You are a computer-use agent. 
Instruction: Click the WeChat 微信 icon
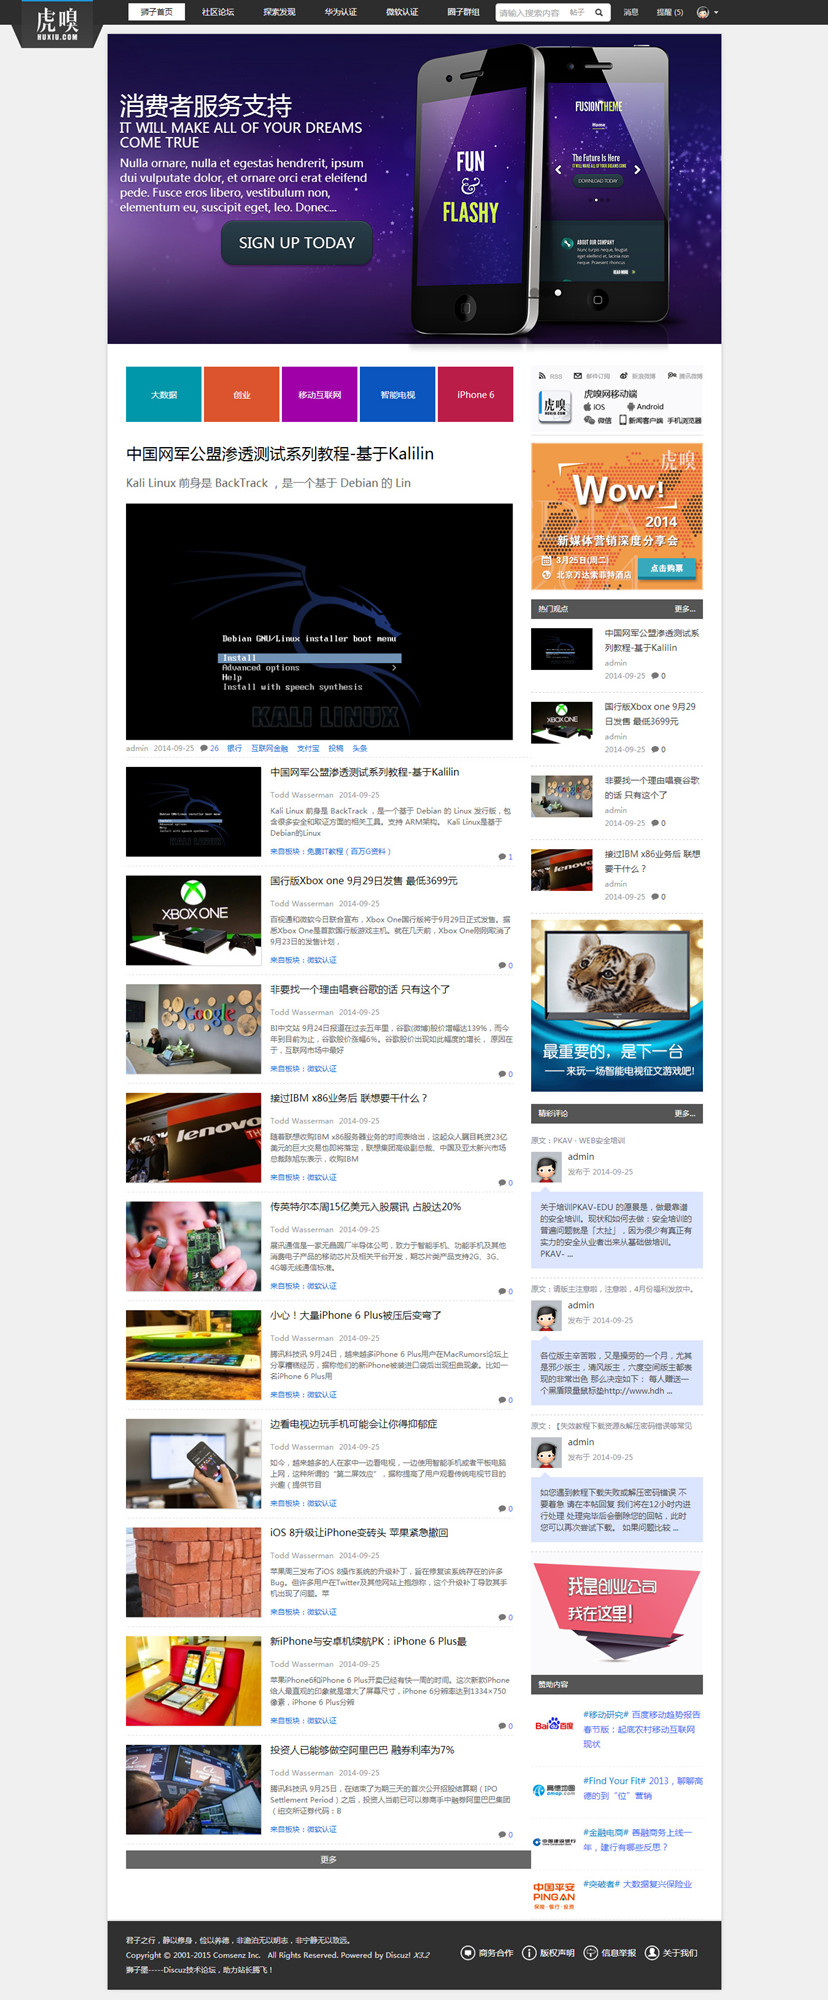click(x=590, y=421)
